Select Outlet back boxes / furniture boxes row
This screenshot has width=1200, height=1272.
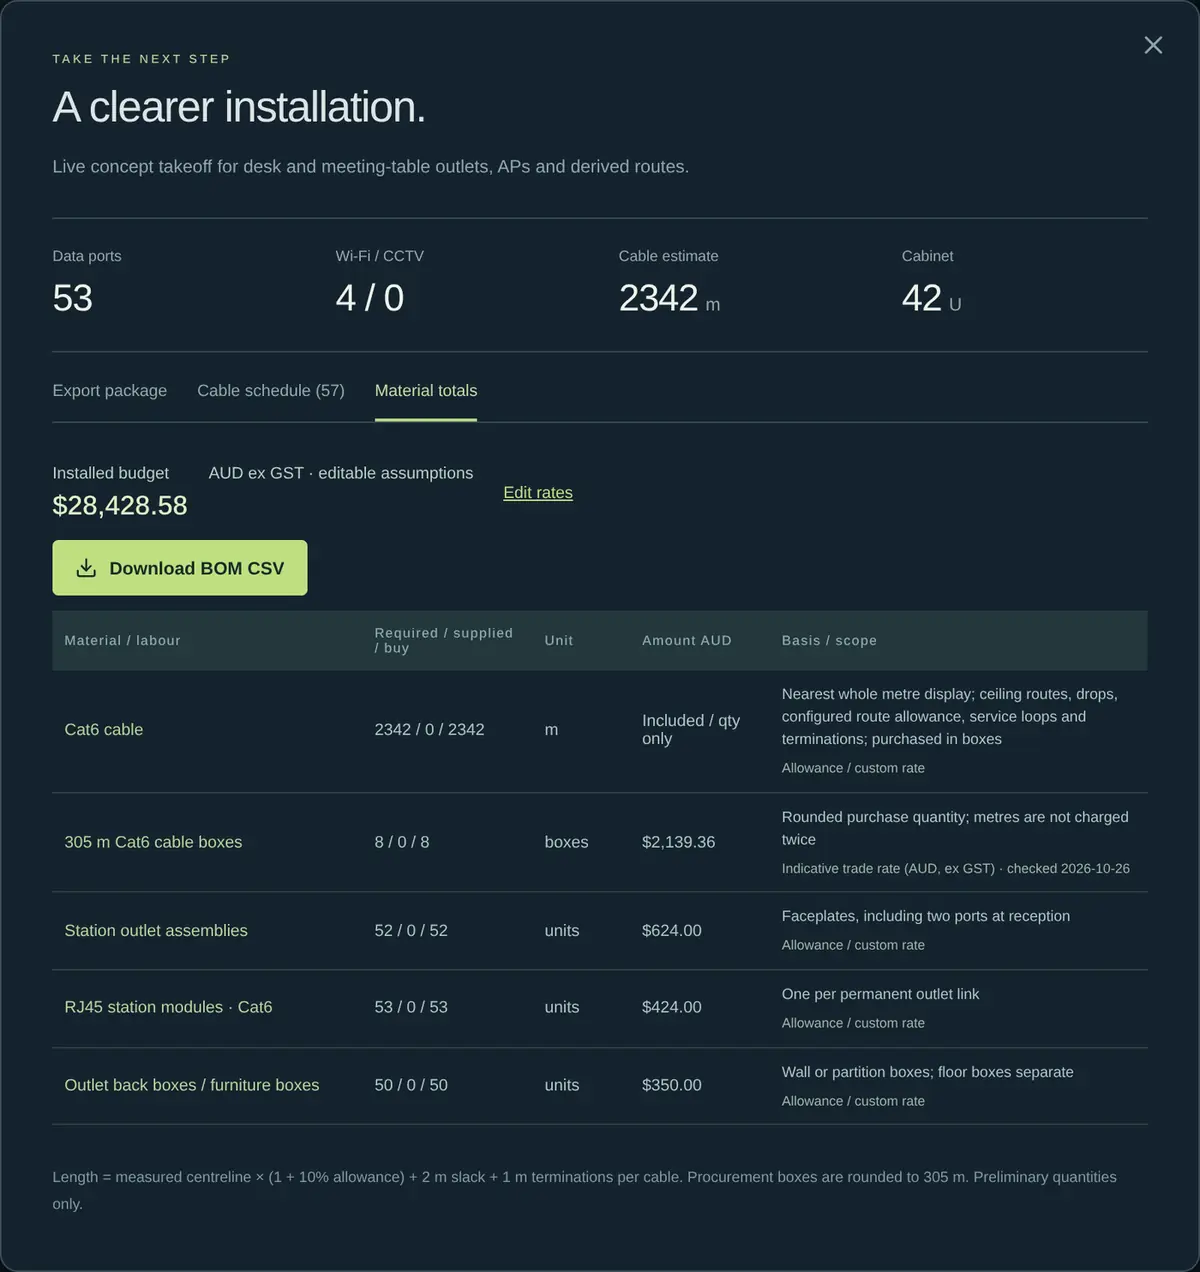click(600, 1085)
